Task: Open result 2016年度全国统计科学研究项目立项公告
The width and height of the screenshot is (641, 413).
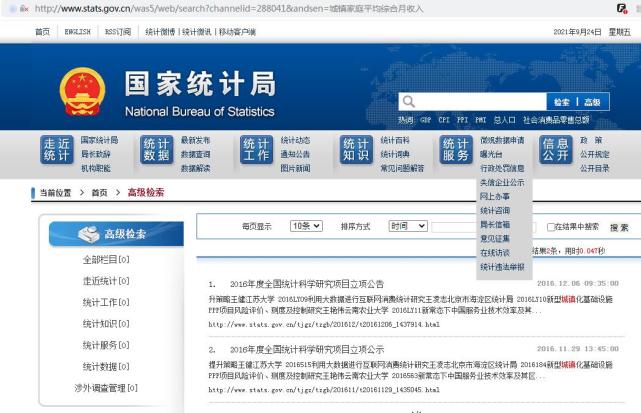Action: tap(307, 284)
